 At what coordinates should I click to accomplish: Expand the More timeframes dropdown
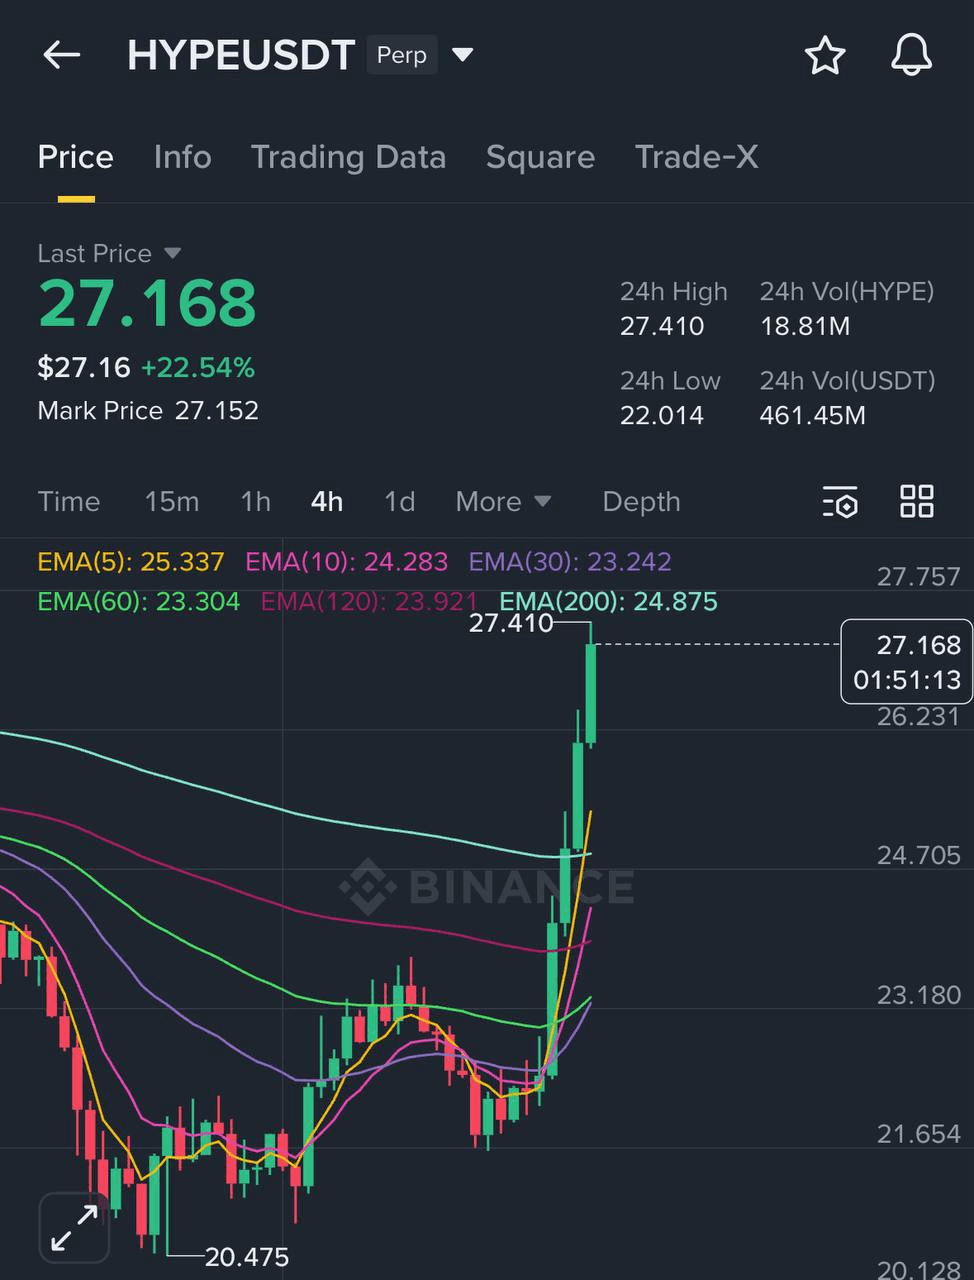503,502
